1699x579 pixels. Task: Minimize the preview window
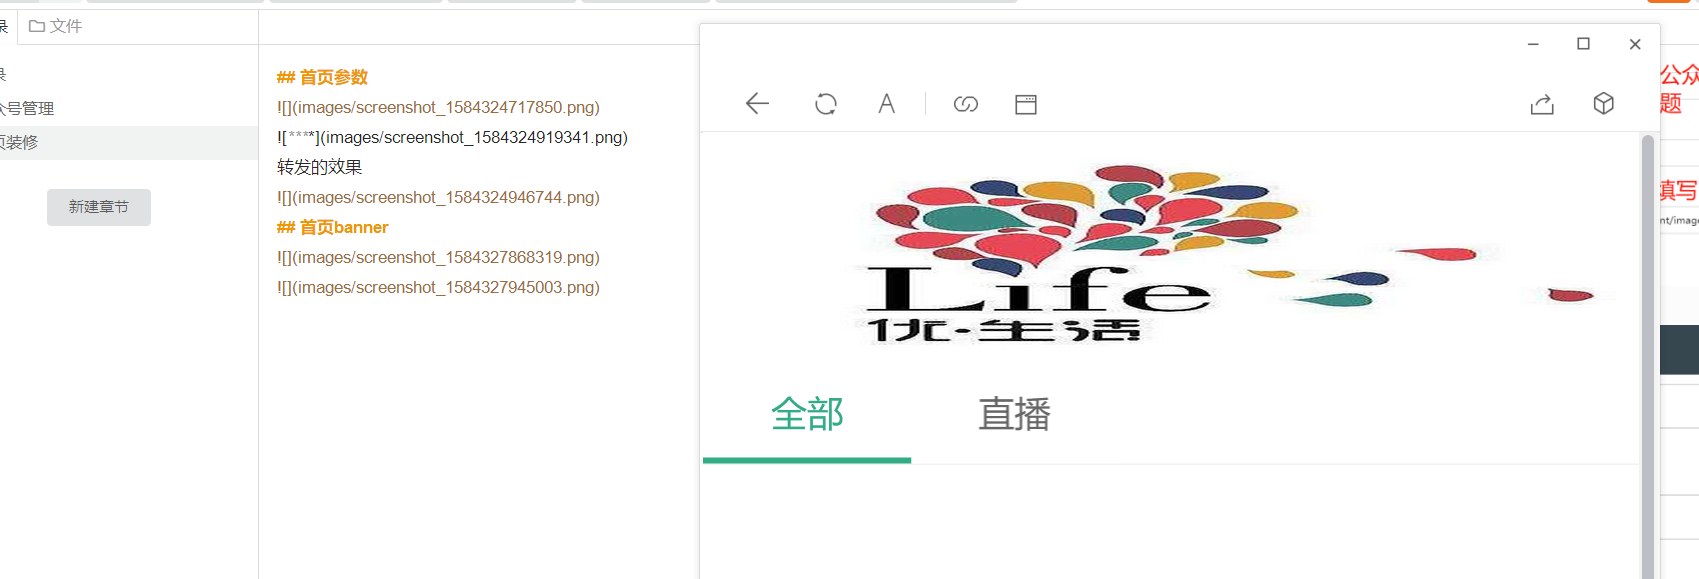(x=1533, y=44)
